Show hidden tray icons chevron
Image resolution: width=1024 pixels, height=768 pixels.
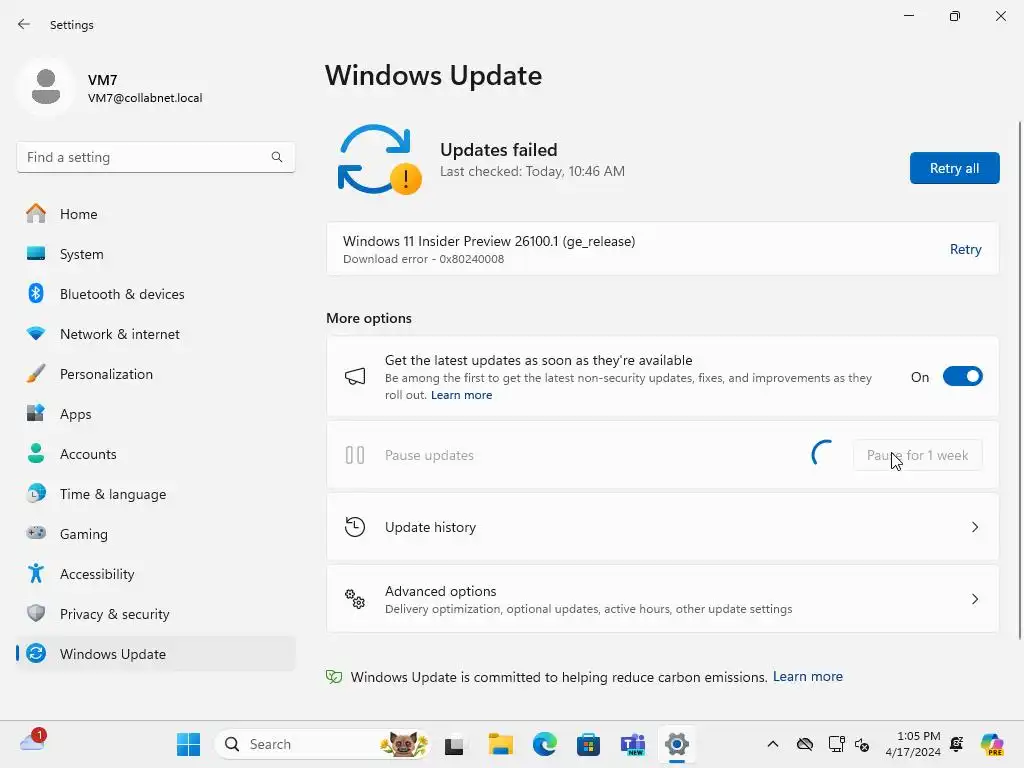(773, 744)
